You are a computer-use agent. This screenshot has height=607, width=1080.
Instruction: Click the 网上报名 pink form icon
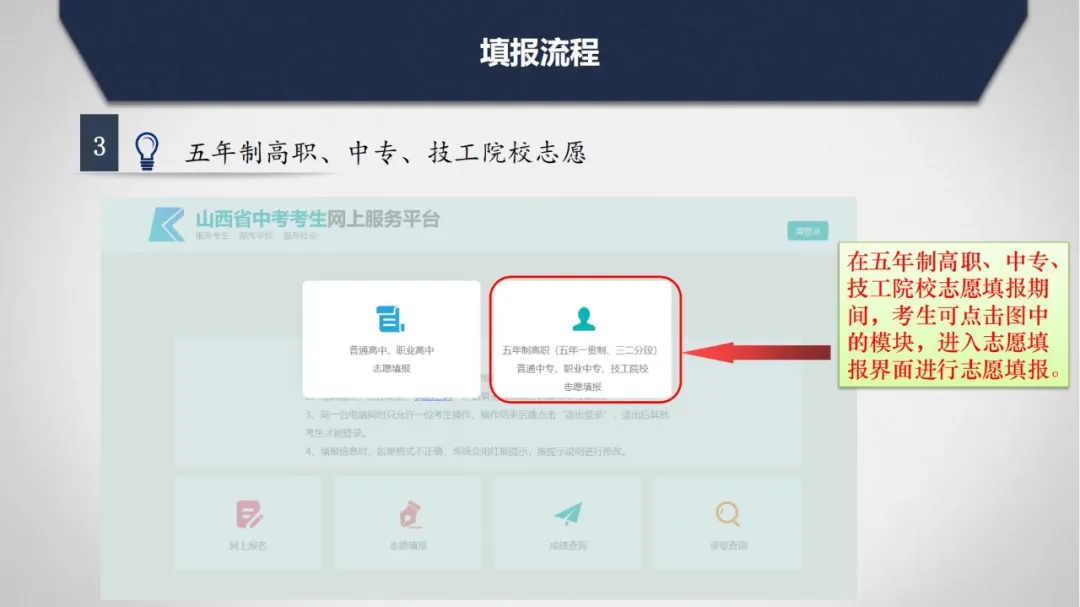(x=248, y=514)
